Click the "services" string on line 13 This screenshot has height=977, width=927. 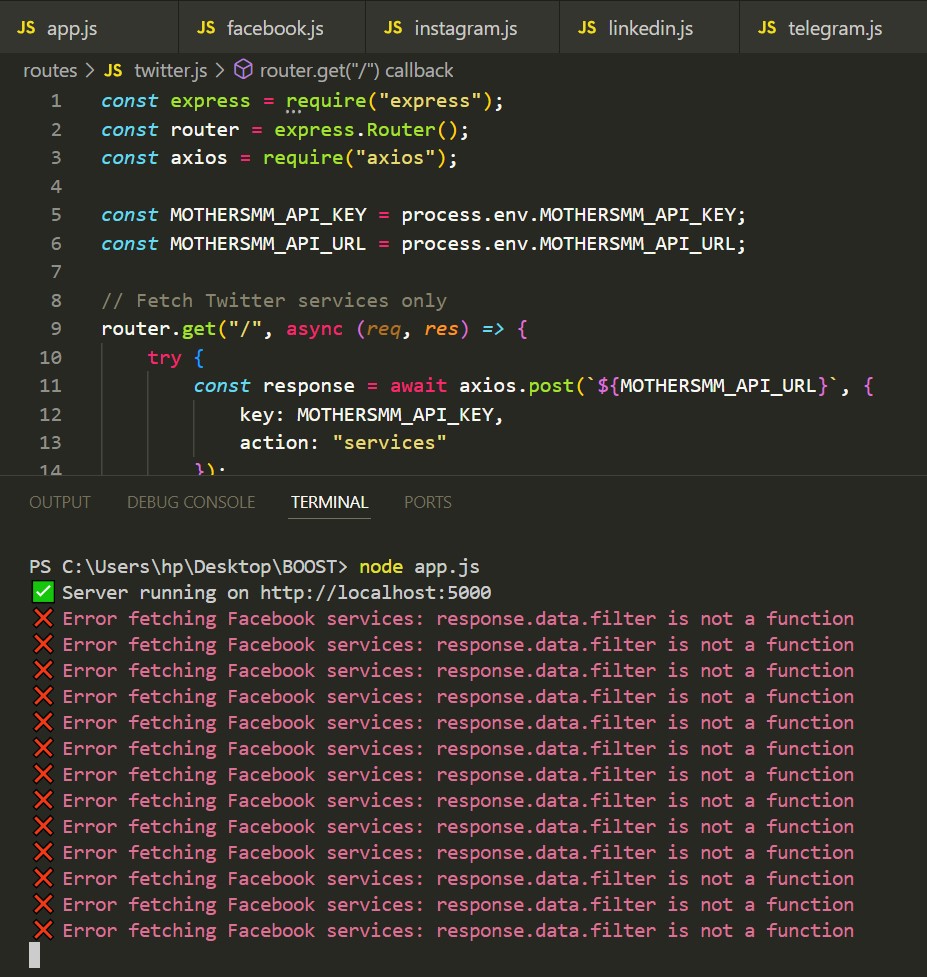click(389, 443)
